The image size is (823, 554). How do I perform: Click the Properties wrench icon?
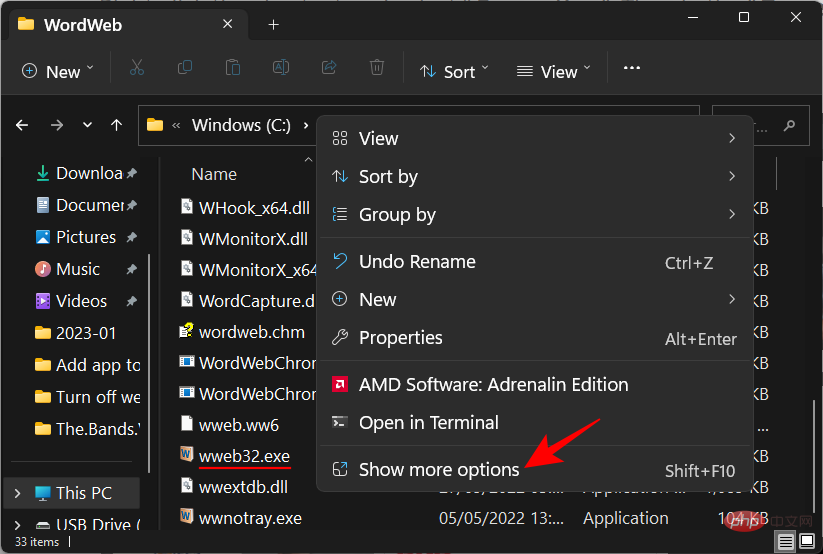point(340,337)
